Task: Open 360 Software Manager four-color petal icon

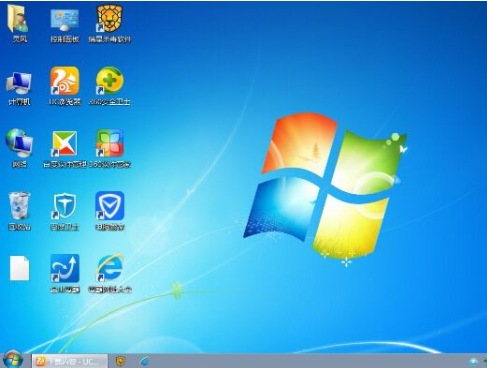Action: point(110,148)
